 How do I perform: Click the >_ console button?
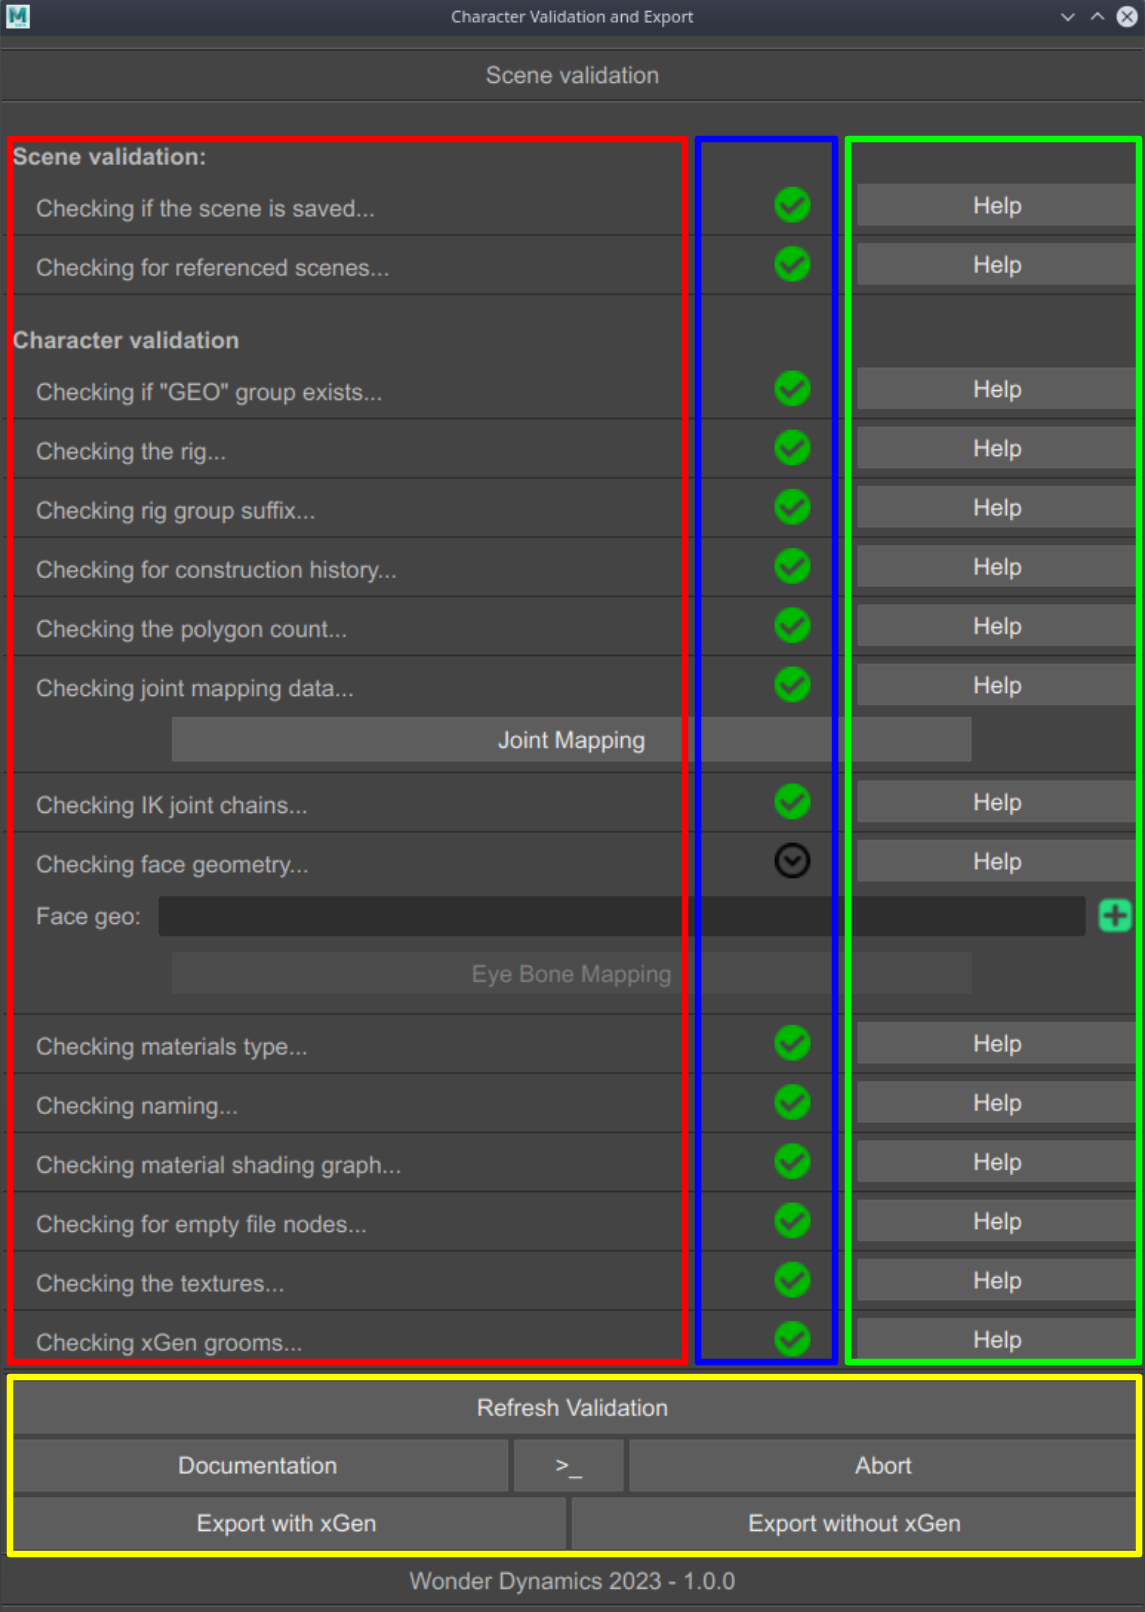coord(568,1466)
